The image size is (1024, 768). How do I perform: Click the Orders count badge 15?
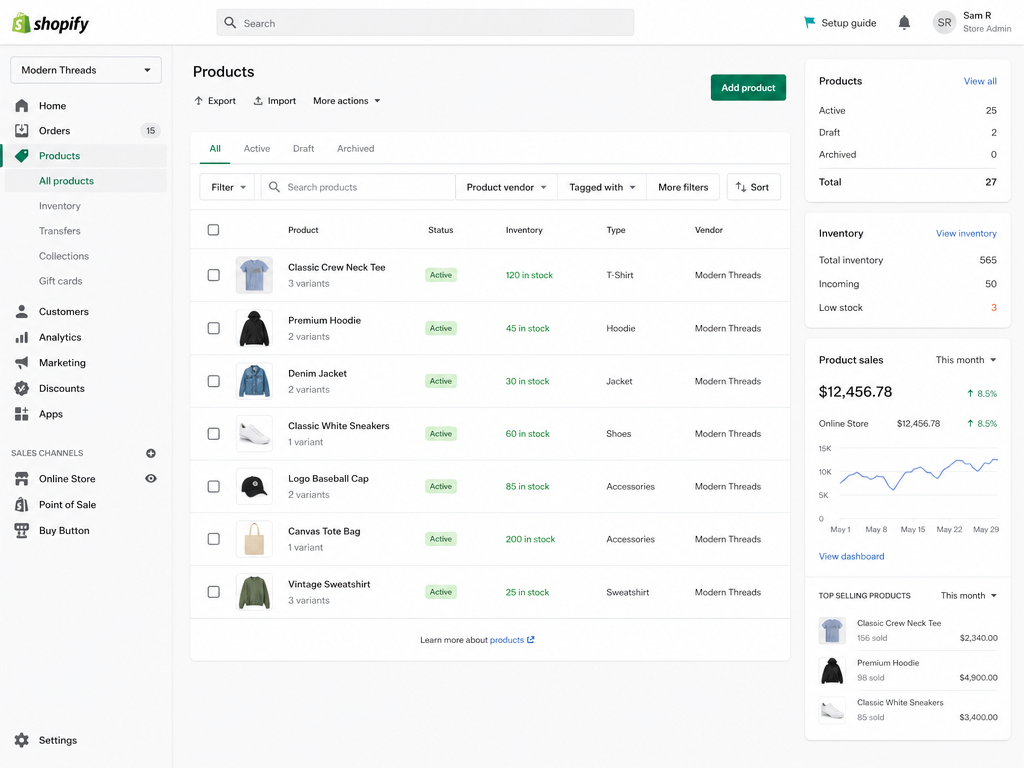tap(150, 131)
